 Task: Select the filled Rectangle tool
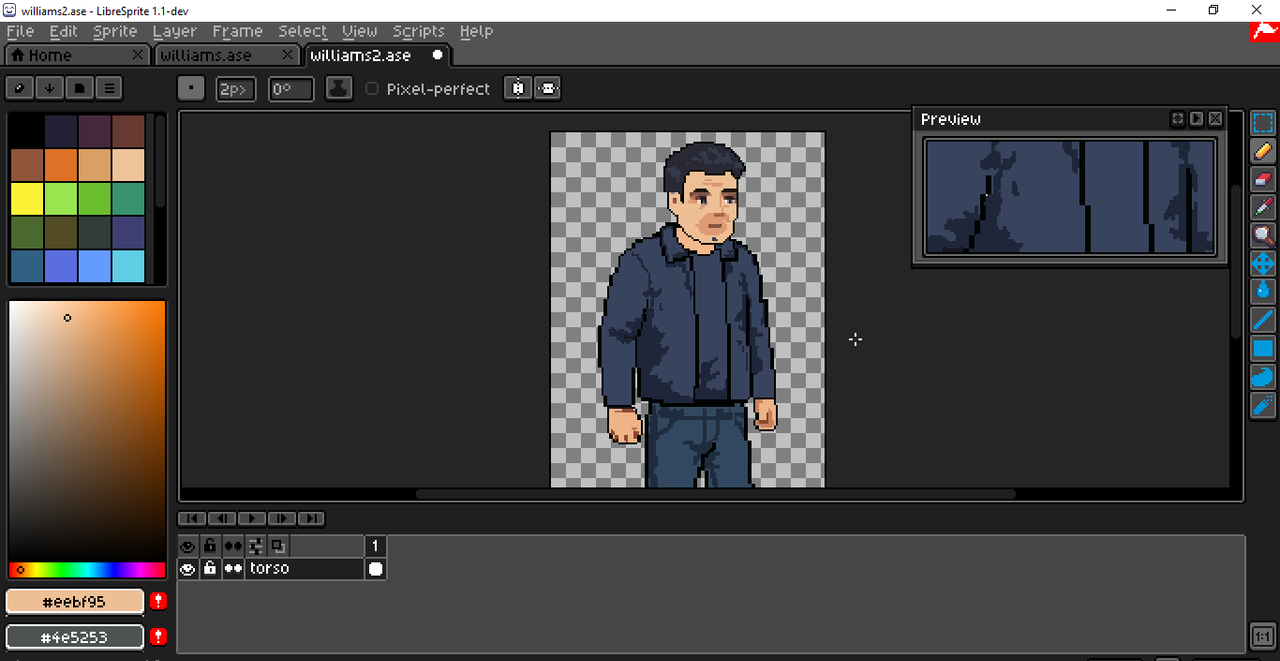click(x=1263, y=348)
